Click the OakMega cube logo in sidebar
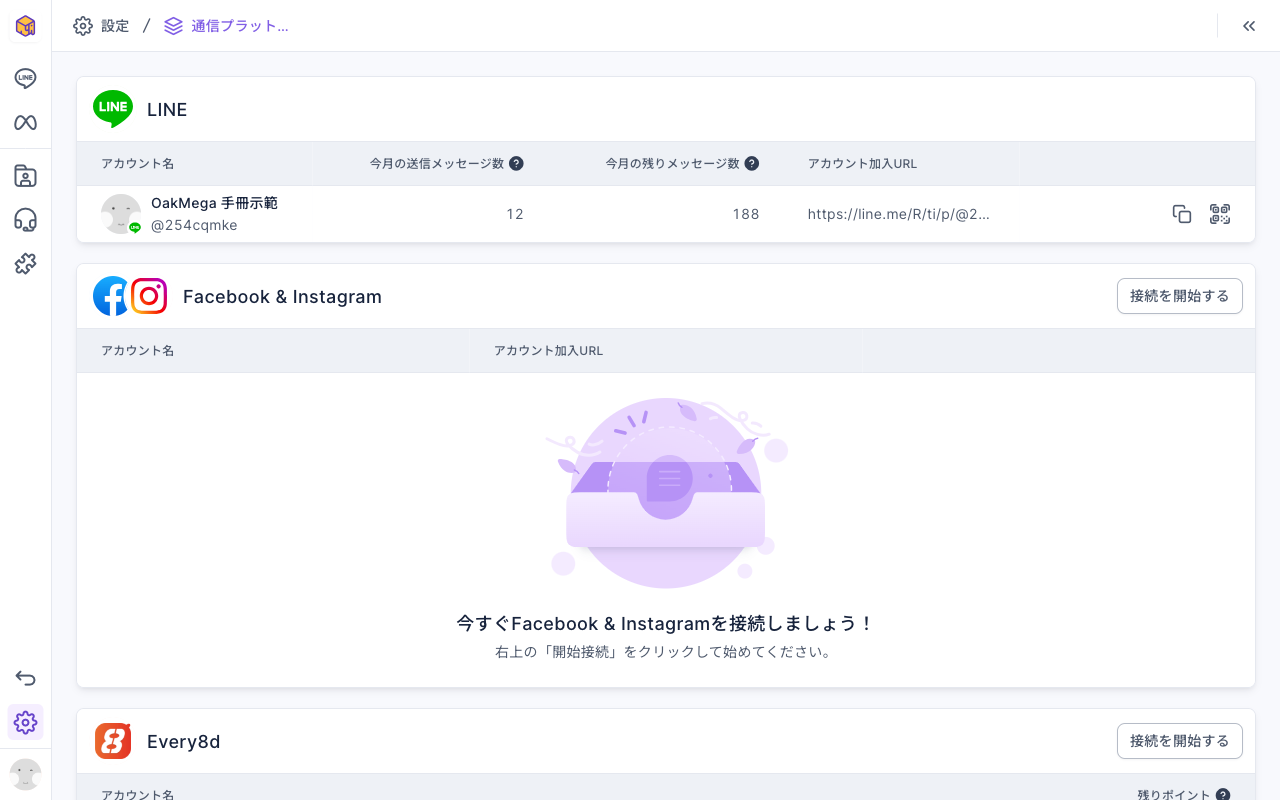The image size is (1280, 800). point(25,26)
